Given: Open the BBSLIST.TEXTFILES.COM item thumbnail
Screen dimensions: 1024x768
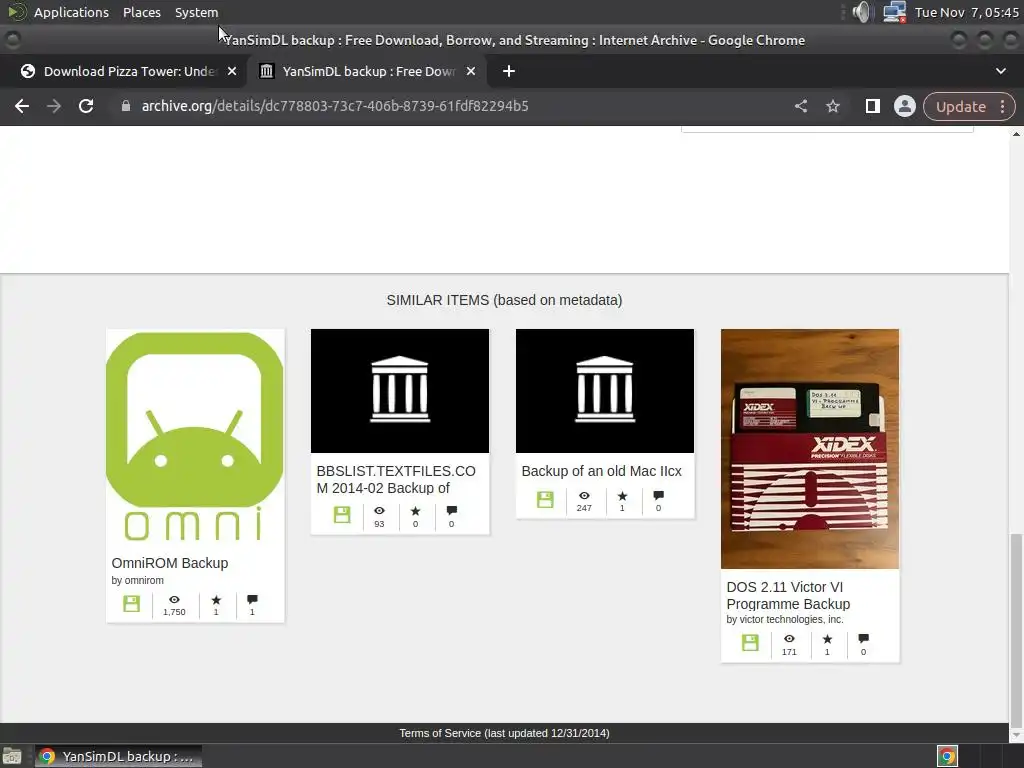Looking at the screenshot, I should click(x=400, y=391).
